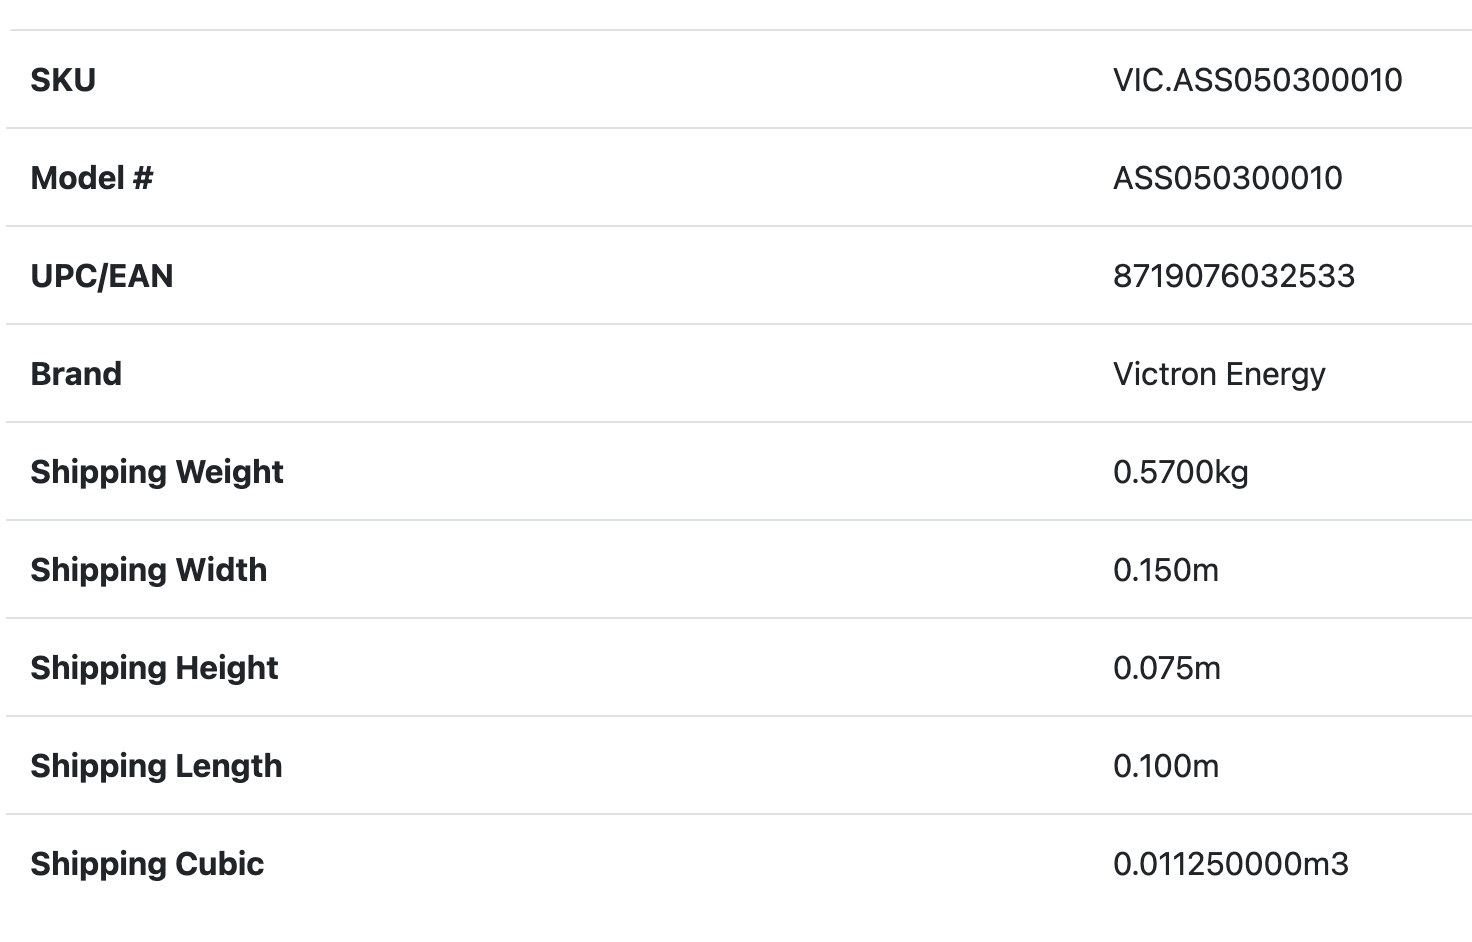1472x942 pixels.
Task: Click the UPC/EAN label
Action: 102,276
